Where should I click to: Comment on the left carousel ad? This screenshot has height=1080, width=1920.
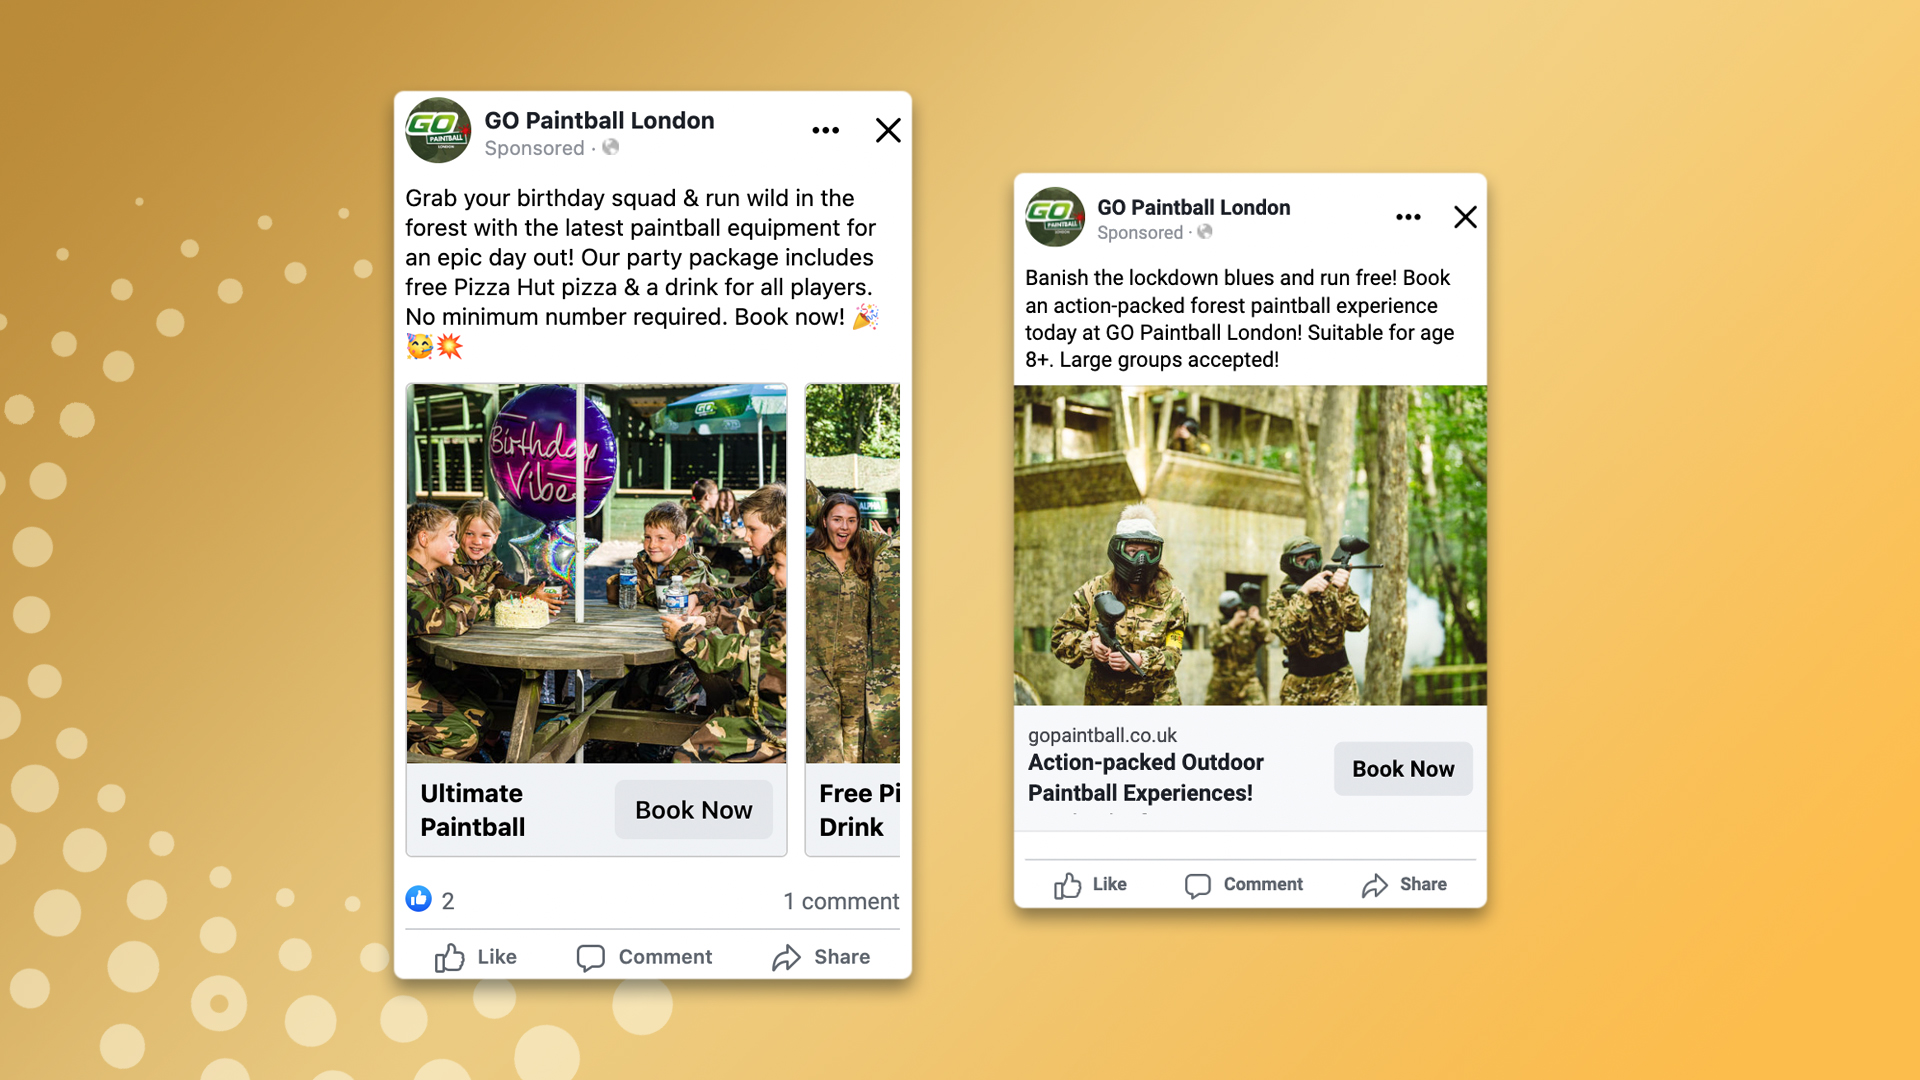pyautogui.click(x=644, y=957)
